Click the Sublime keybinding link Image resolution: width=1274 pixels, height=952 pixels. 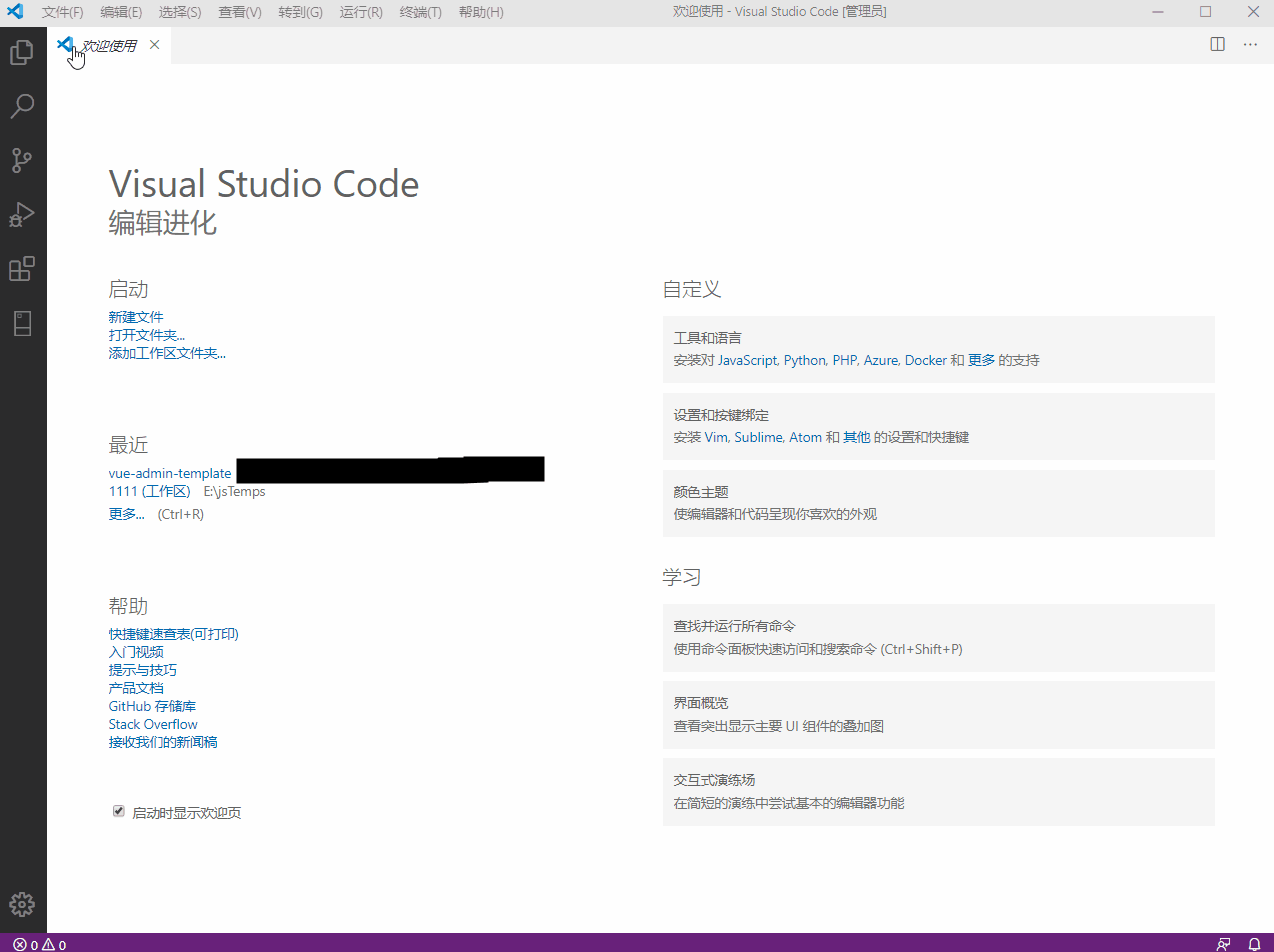(x=759, y=437)
